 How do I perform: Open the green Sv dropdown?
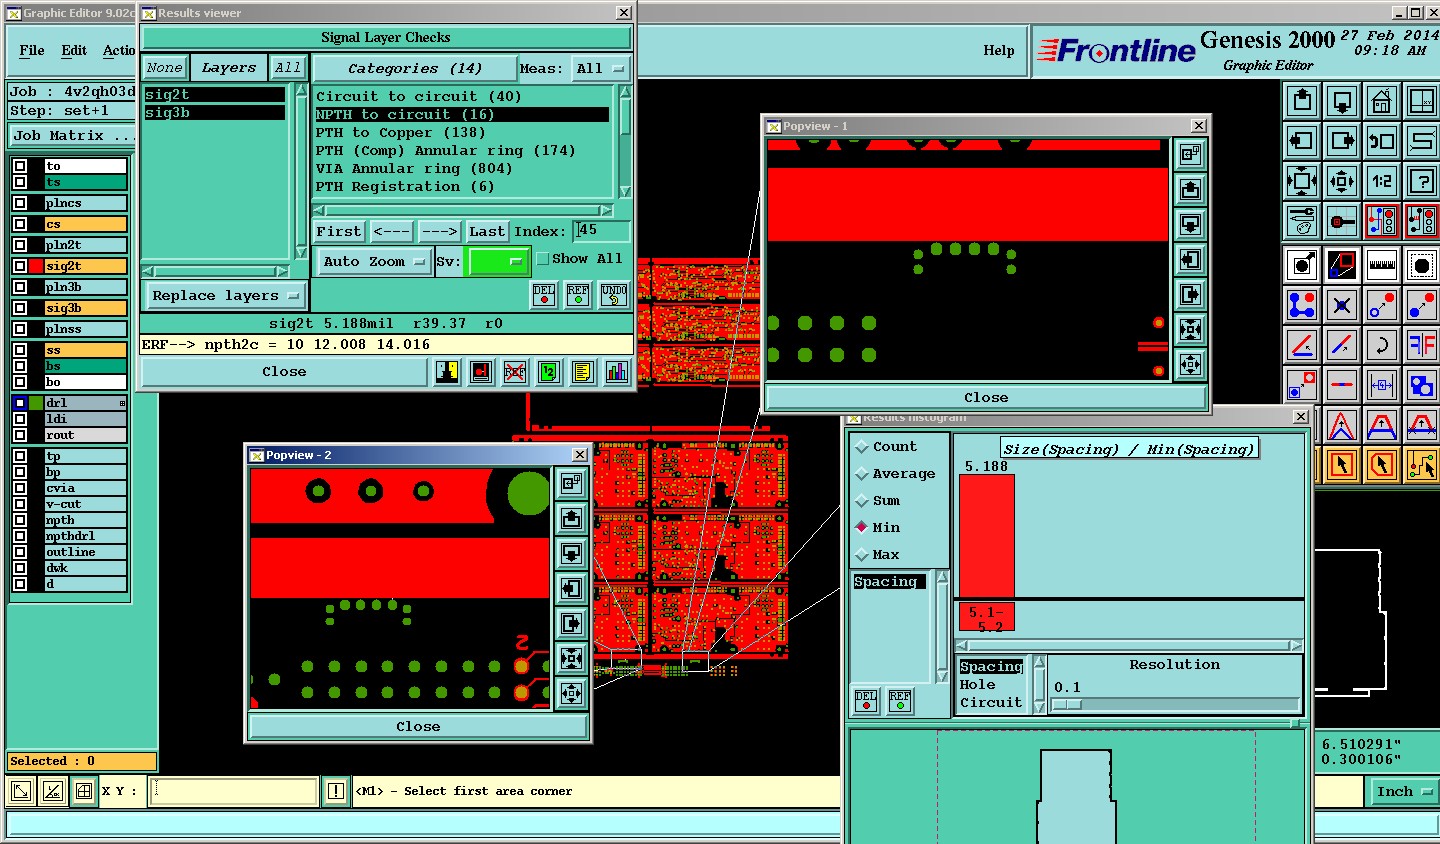click(499, 261)
